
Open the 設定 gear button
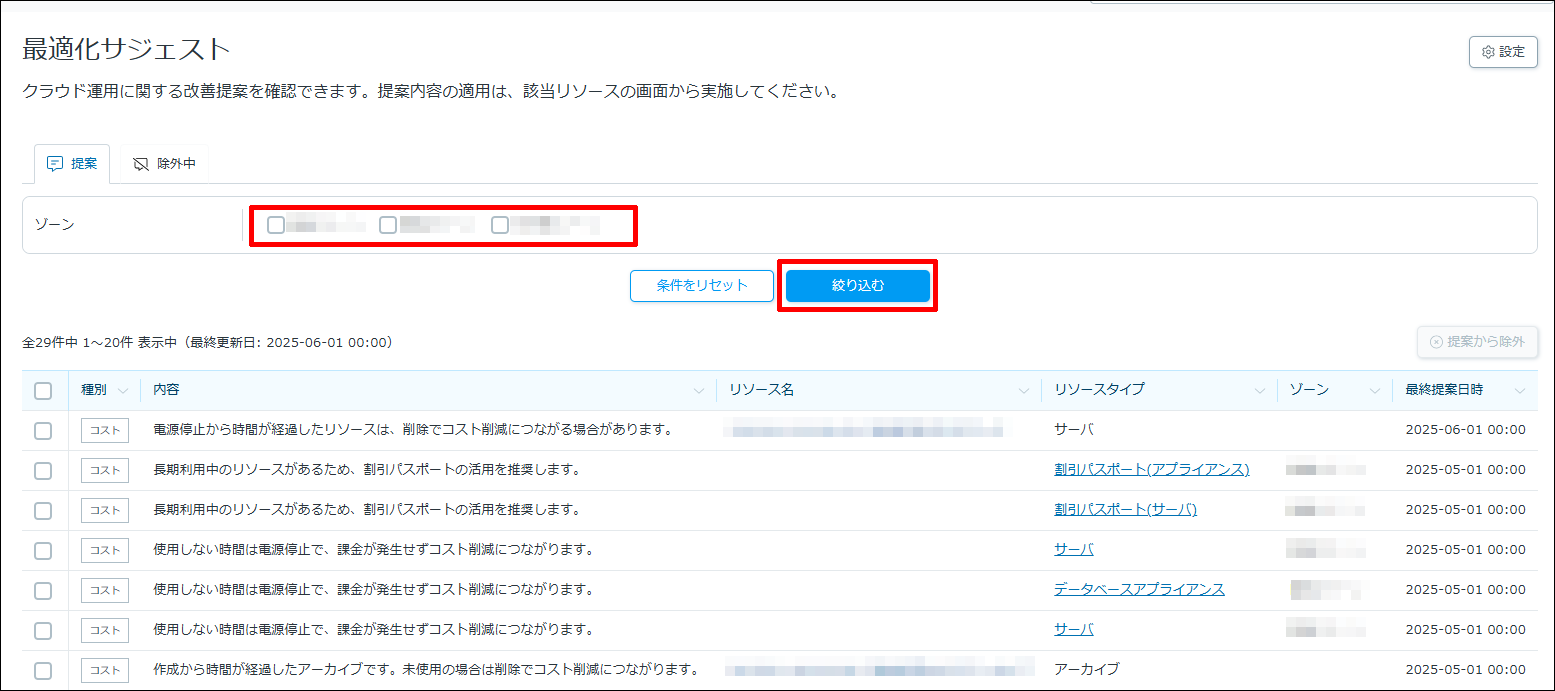click(x=1503, y=52)
